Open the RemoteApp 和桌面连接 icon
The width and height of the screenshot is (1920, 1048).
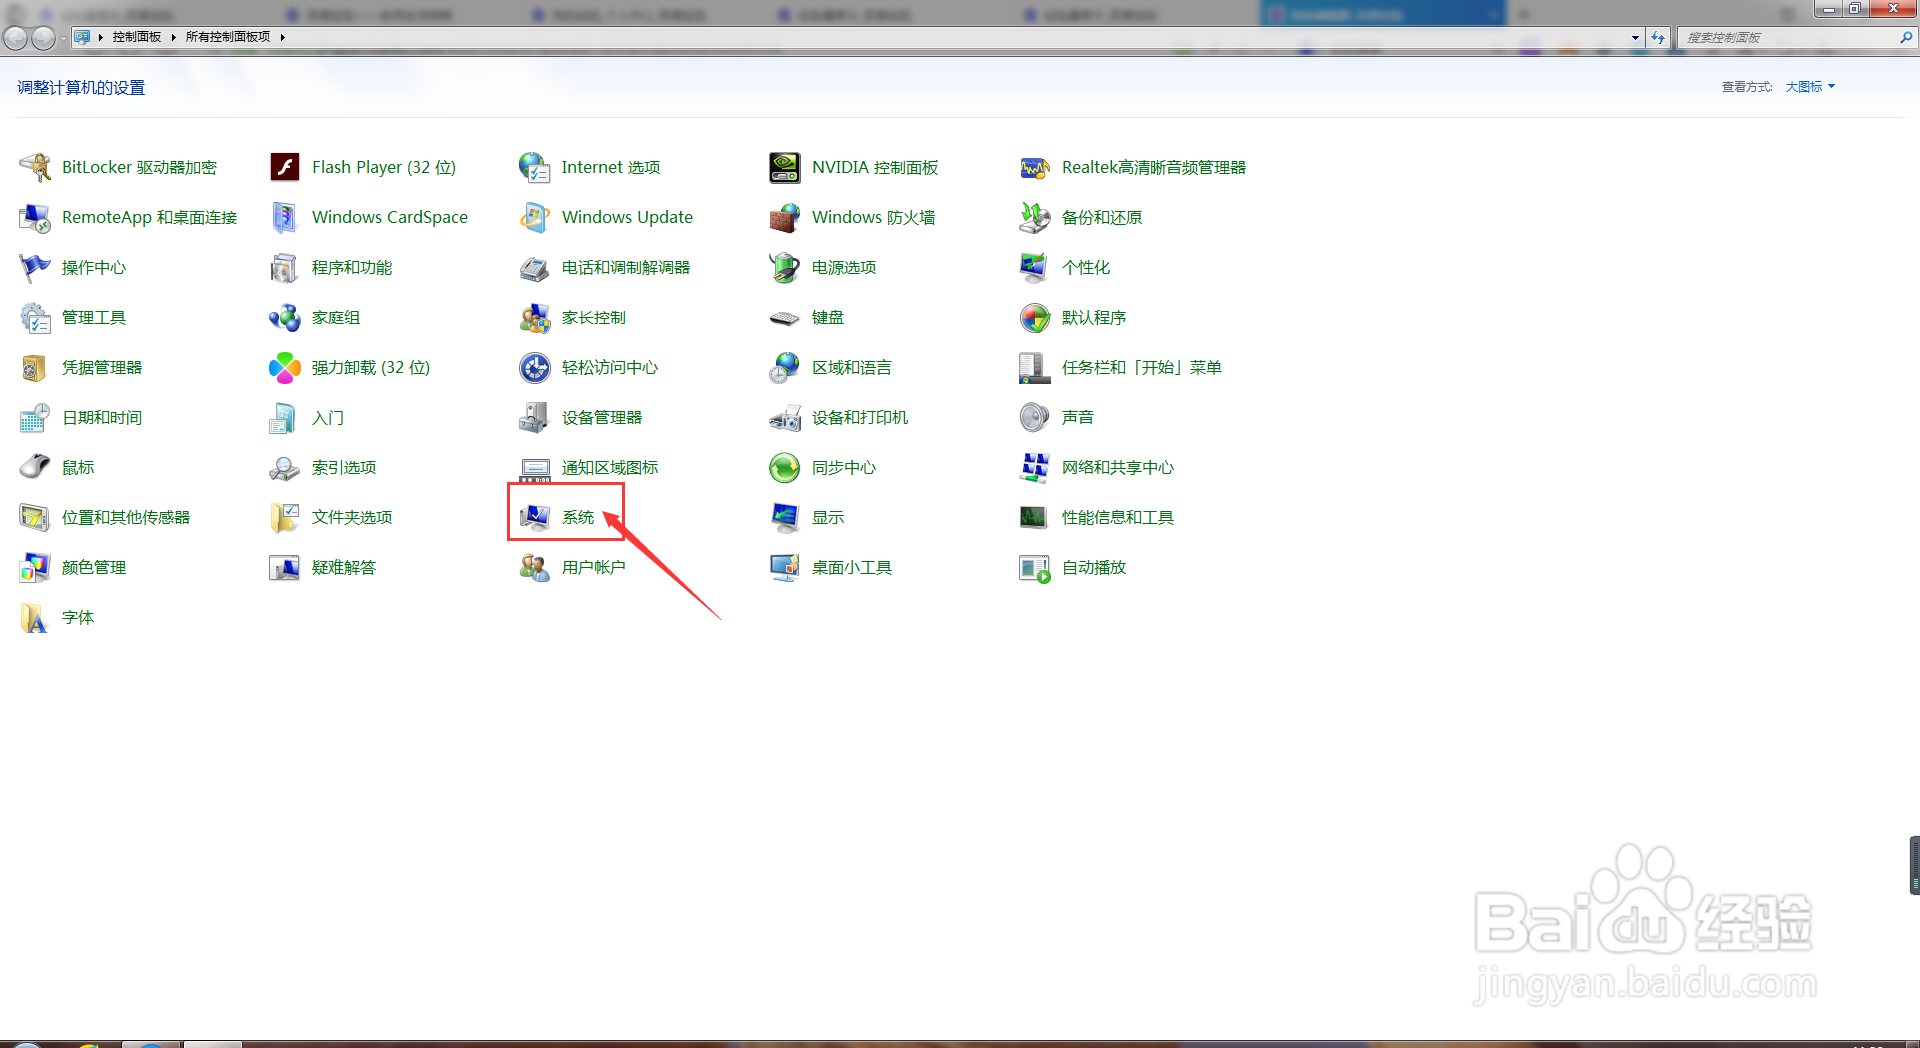pos(35,217)
